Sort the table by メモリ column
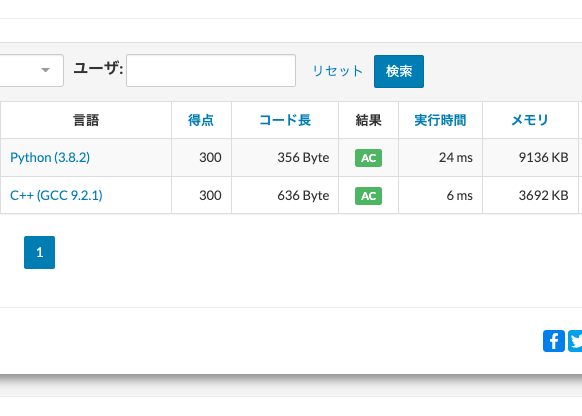This screenshot has height=416, width=582. 530,120
